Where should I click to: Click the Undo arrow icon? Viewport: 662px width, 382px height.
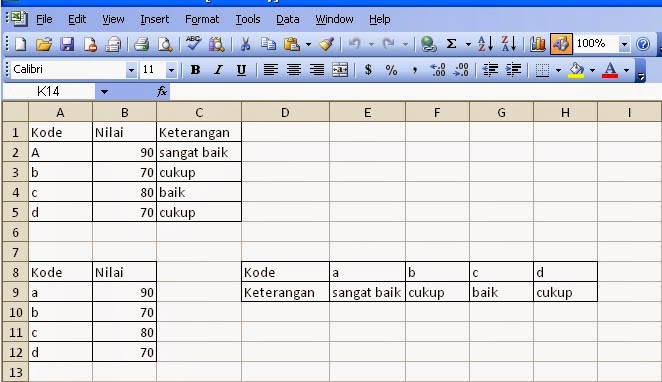tap(355, 44)
